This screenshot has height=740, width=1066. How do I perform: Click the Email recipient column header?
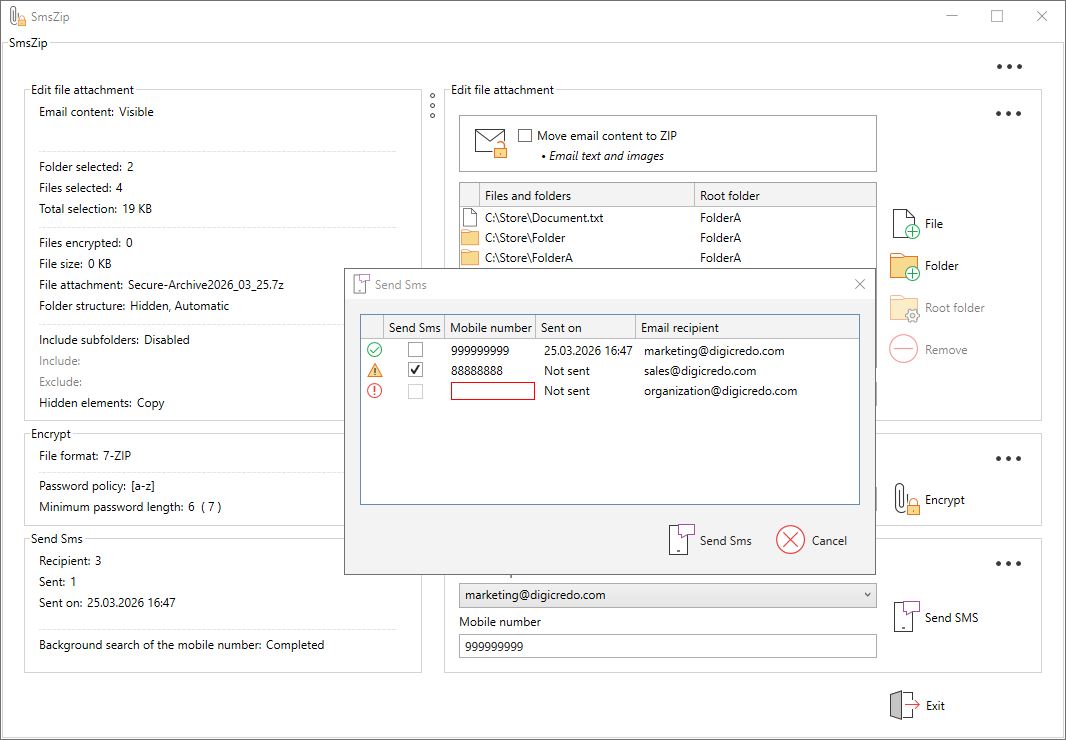tap(680, 327)
